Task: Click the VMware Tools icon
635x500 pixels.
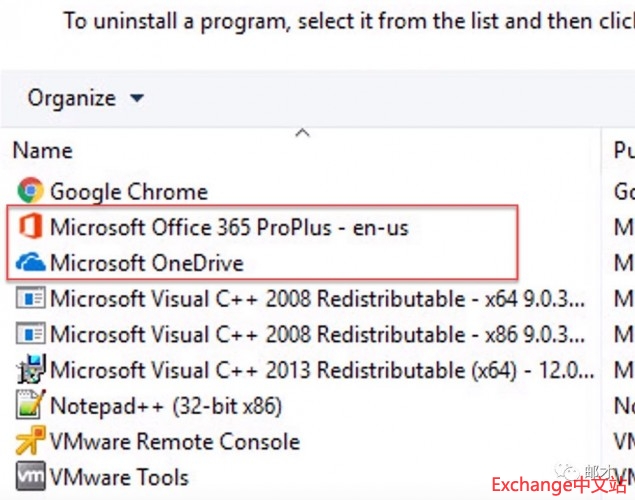Action: point(31,477)
